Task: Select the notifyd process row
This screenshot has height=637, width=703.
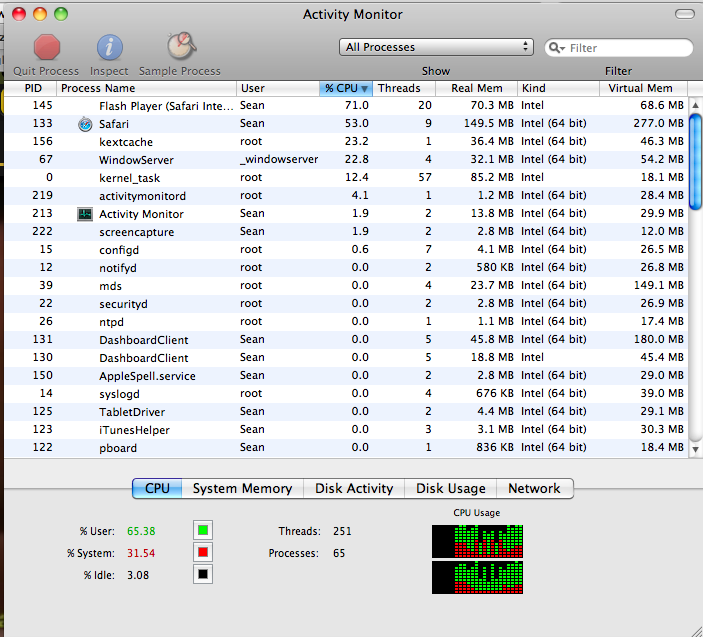Action: 346,268
